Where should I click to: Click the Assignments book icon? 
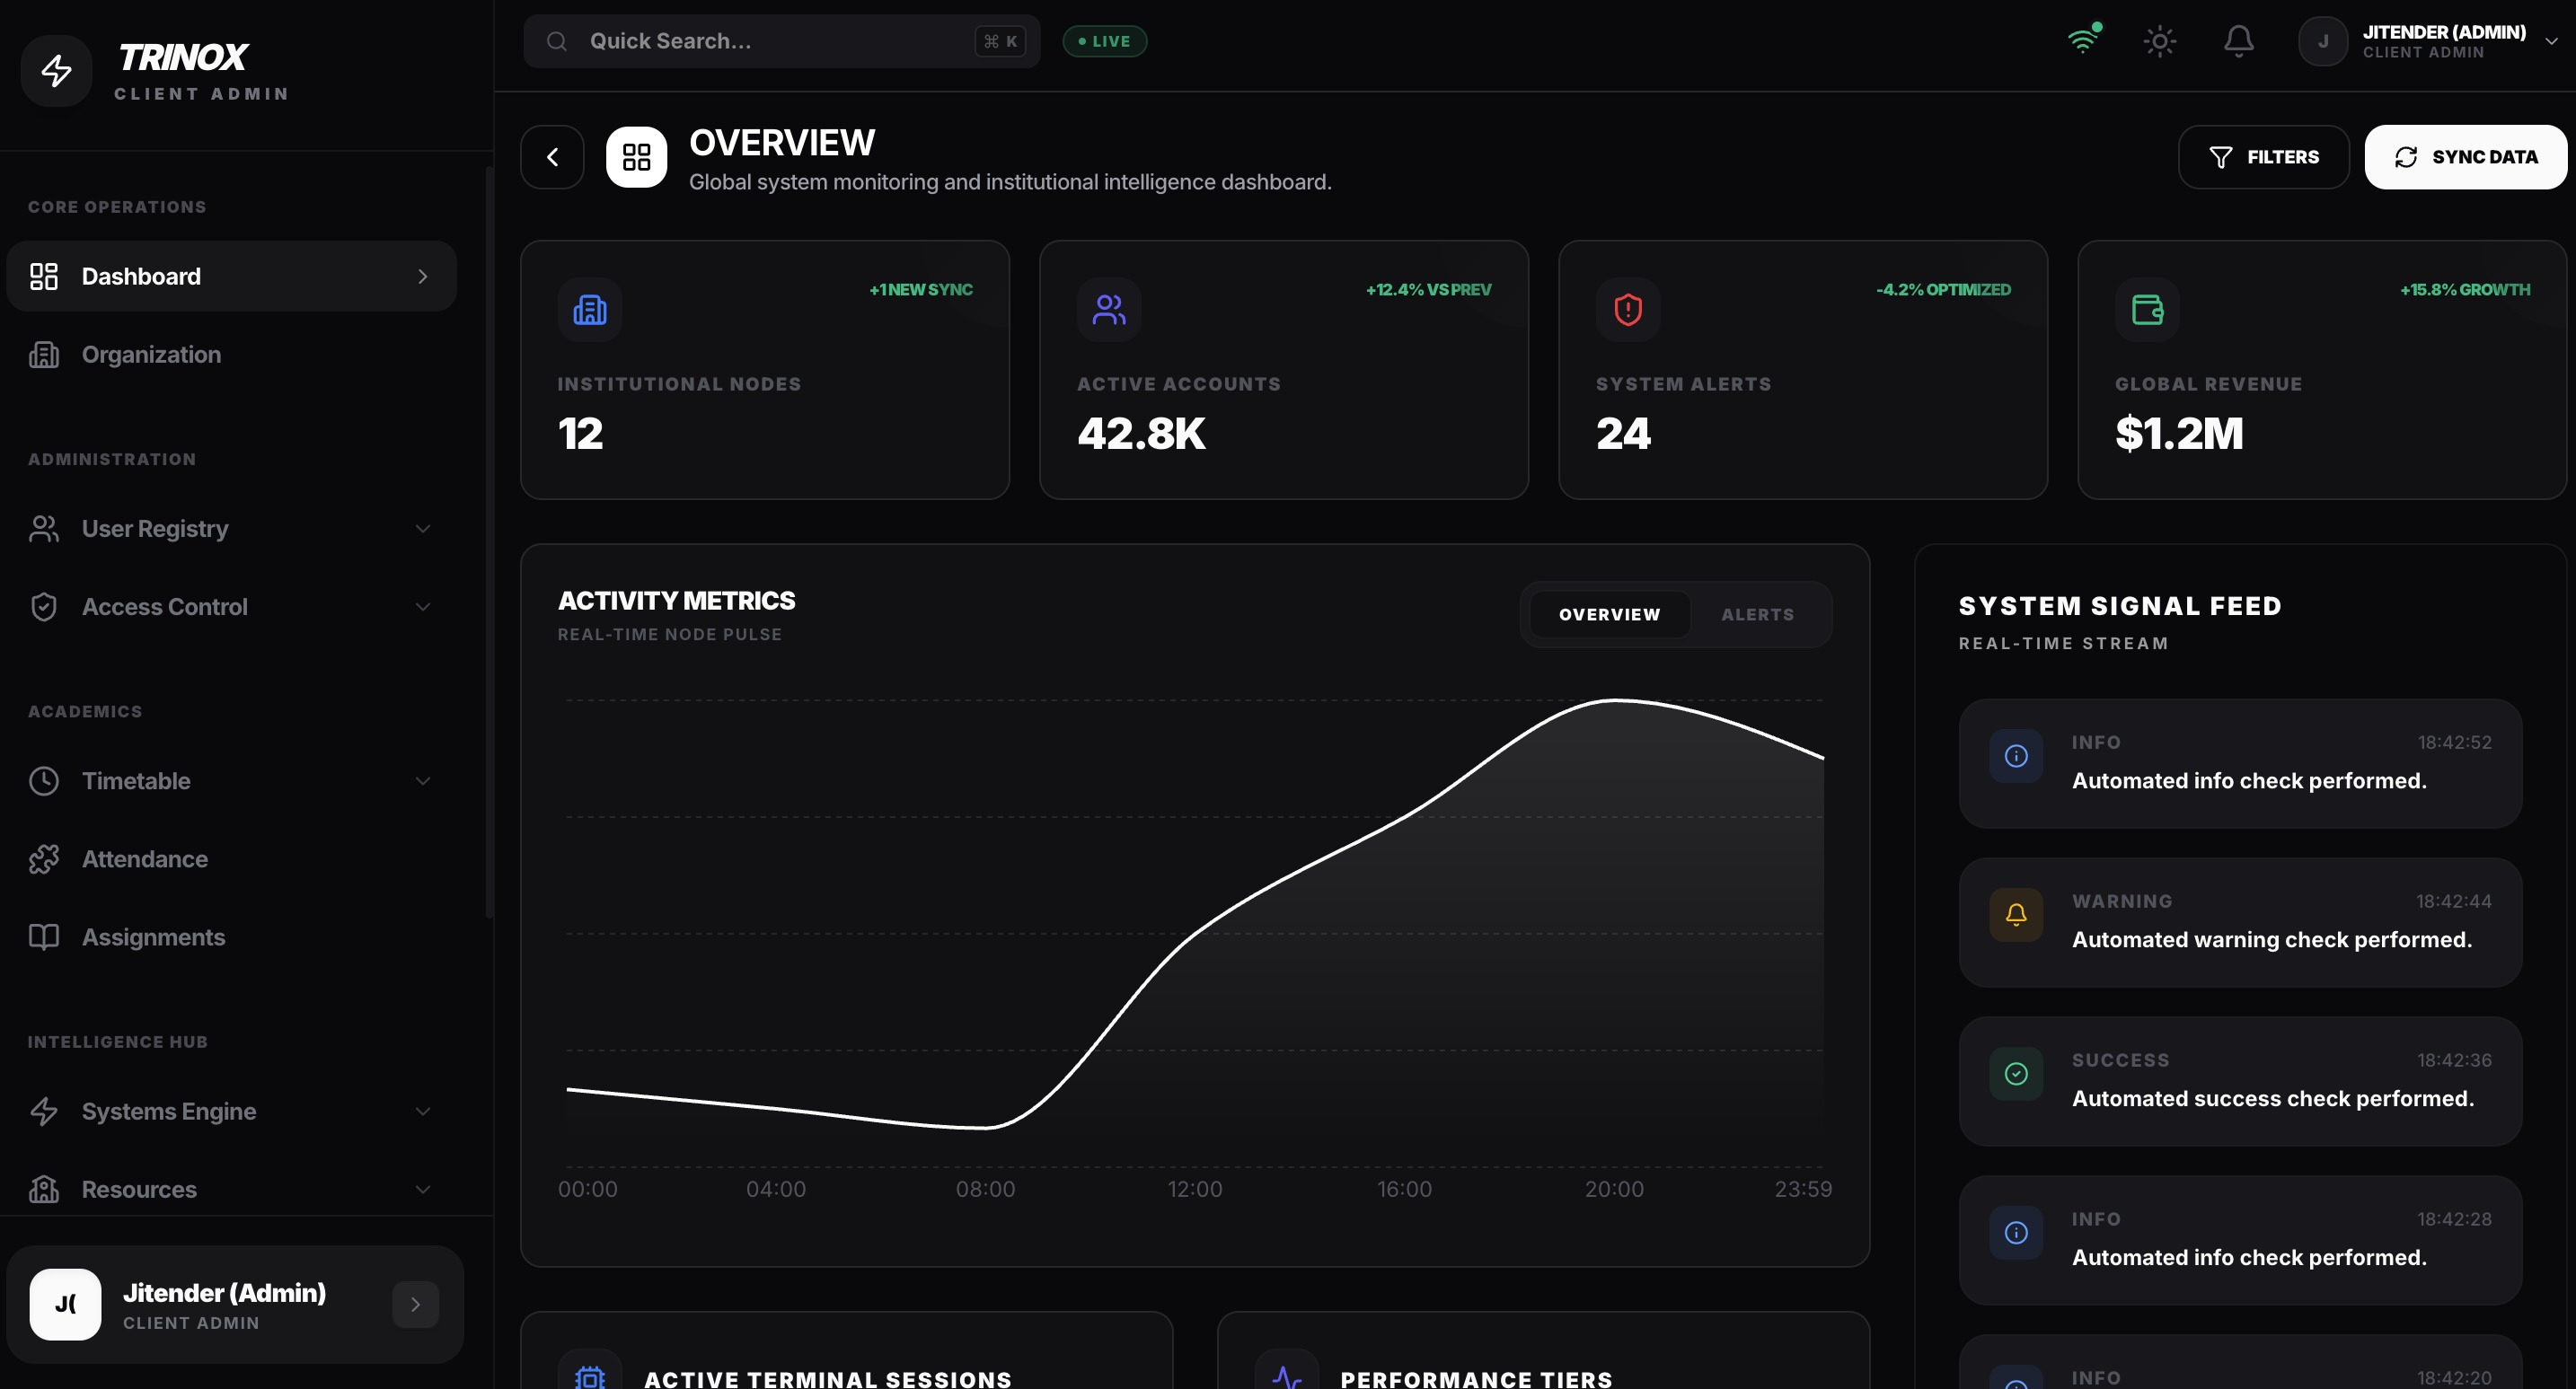coord(44,936)
